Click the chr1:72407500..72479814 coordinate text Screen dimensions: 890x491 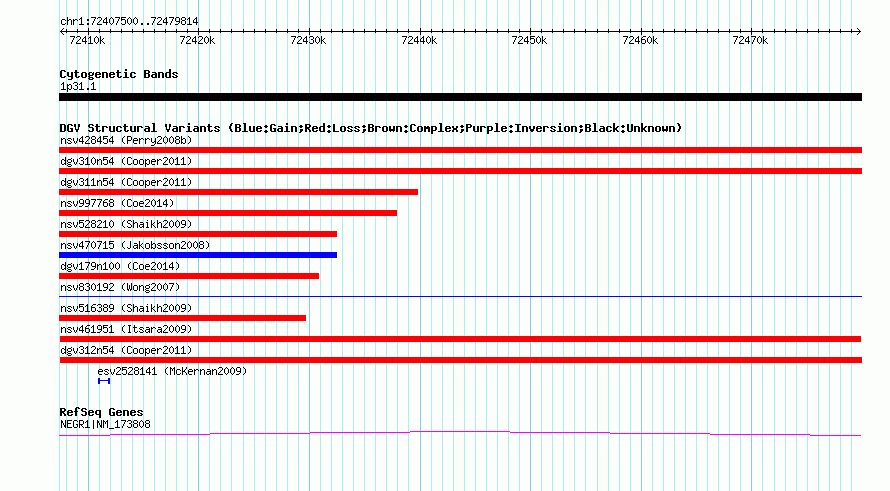click(x=129, y=22)
